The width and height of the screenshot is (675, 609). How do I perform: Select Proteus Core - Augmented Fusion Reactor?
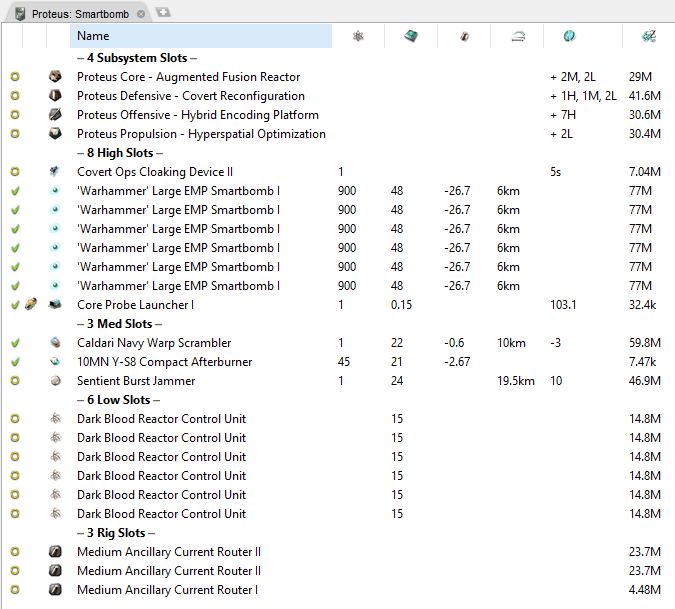tap(189, 77)
